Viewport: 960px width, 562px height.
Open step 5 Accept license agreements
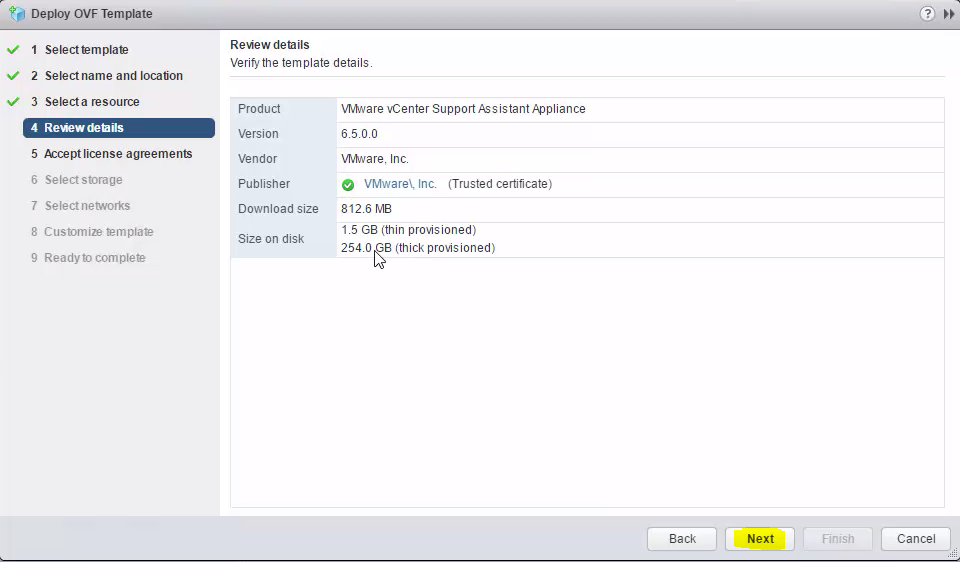tap(111, 154)
